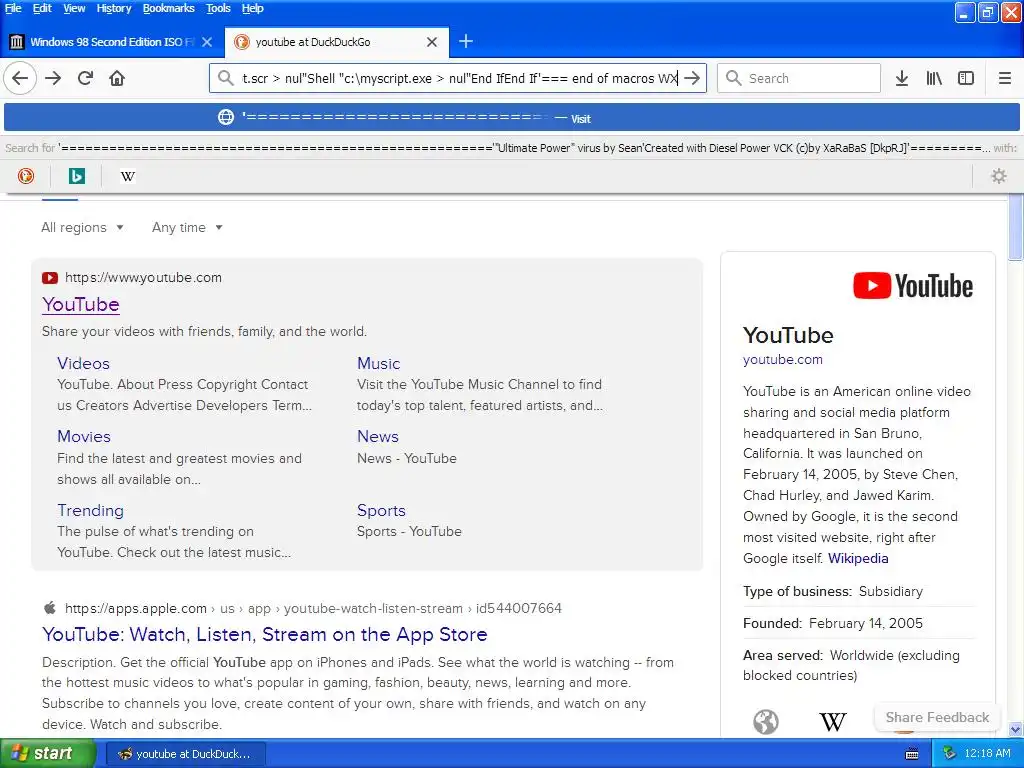Open the Wikipedia profile icon in info panel
The width and height of the screenshot is (1024, 768).
point(833,722)
